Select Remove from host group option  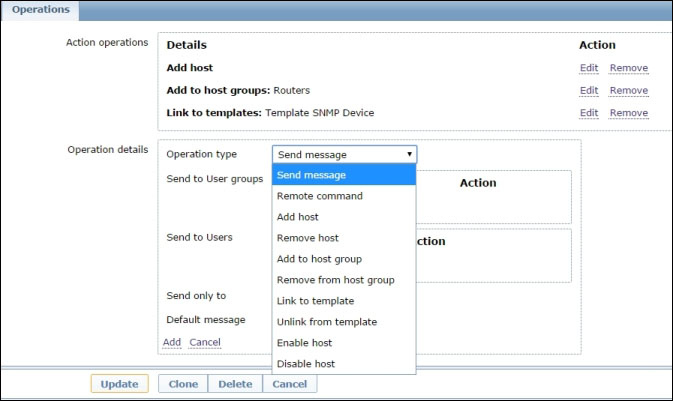coord(335,280)
